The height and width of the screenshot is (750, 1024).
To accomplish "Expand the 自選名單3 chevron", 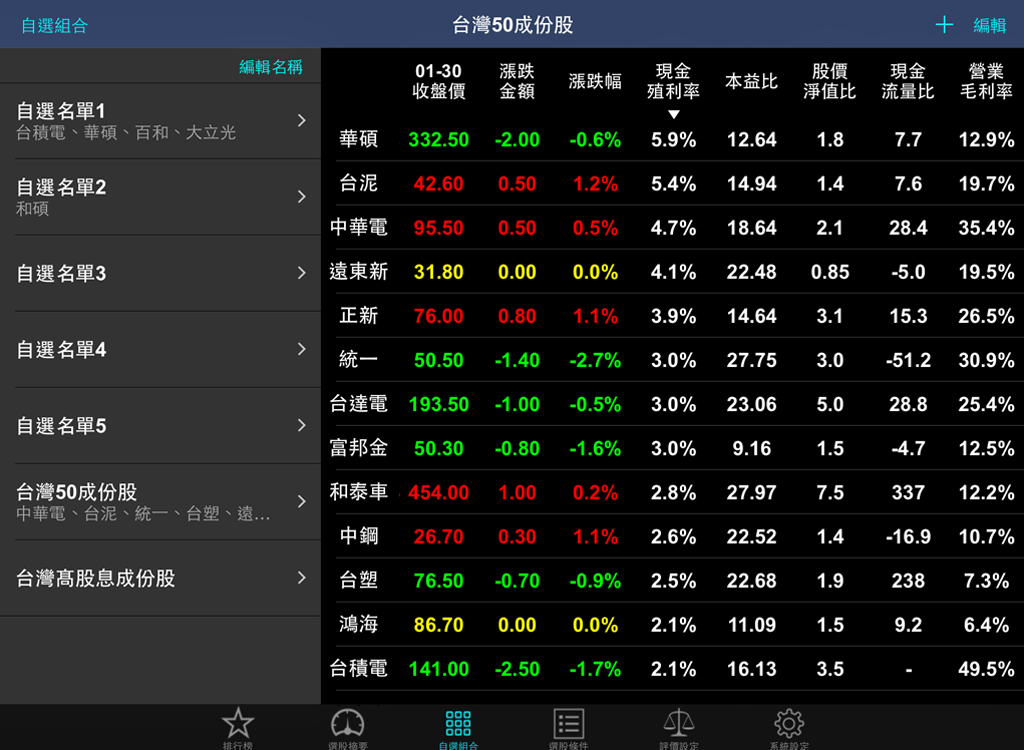I will click(302, 272).
